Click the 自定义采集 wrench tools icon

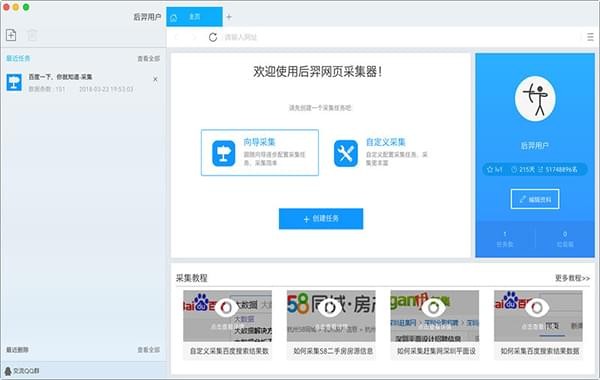click(346, 153)
